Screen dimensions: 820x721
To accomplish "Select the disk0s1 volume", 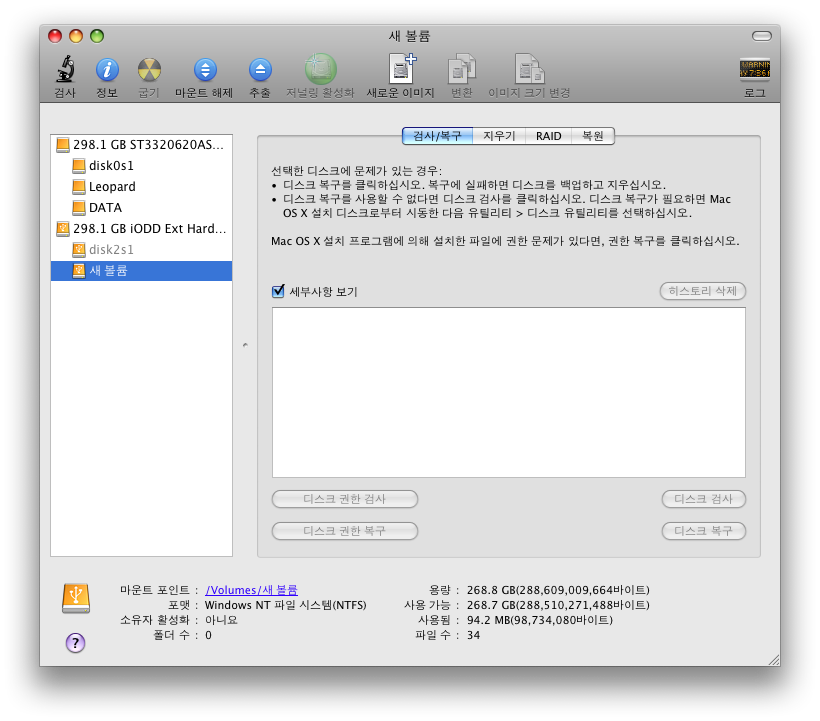I will [x=141, y=166].
